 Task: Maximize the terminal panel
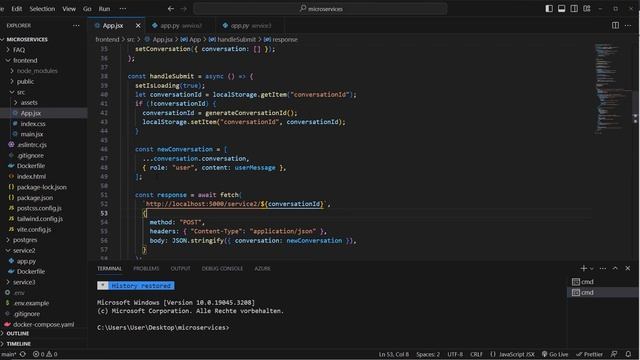[x=615, y=268]
